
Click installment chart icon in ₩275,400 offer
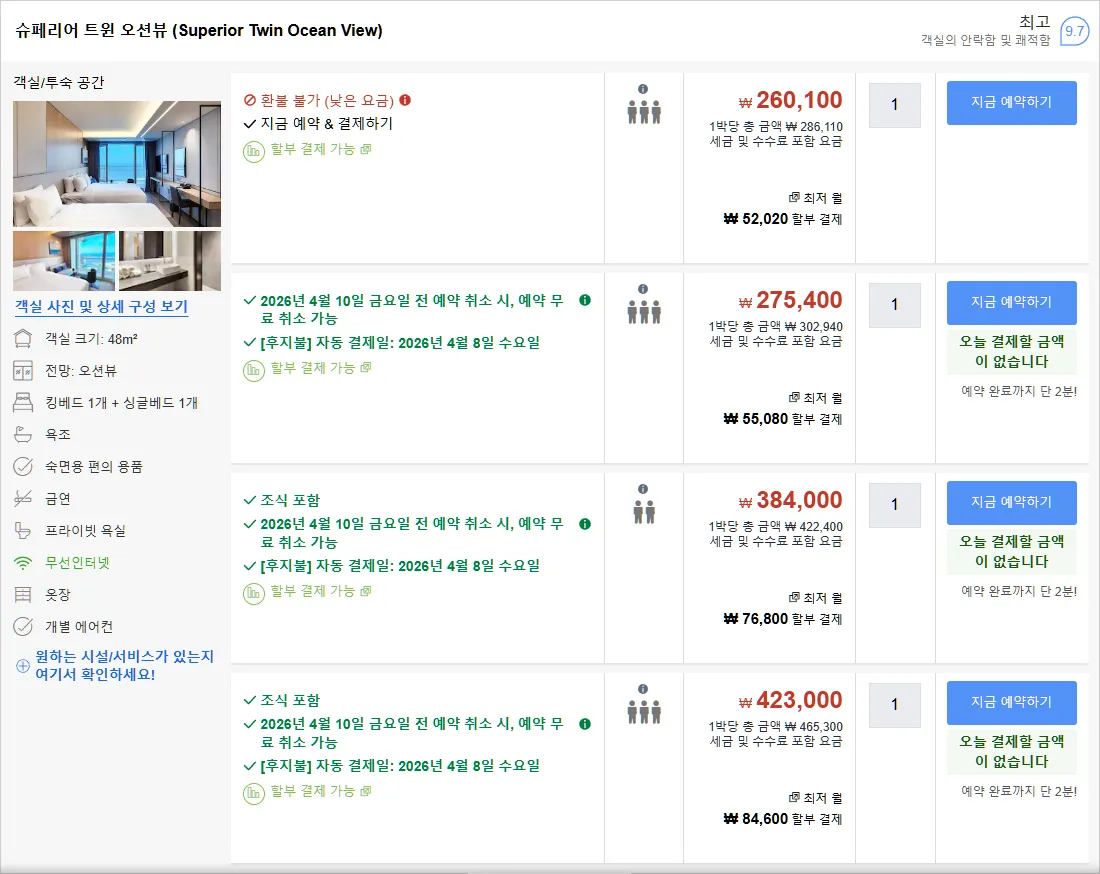coord(254,370)
